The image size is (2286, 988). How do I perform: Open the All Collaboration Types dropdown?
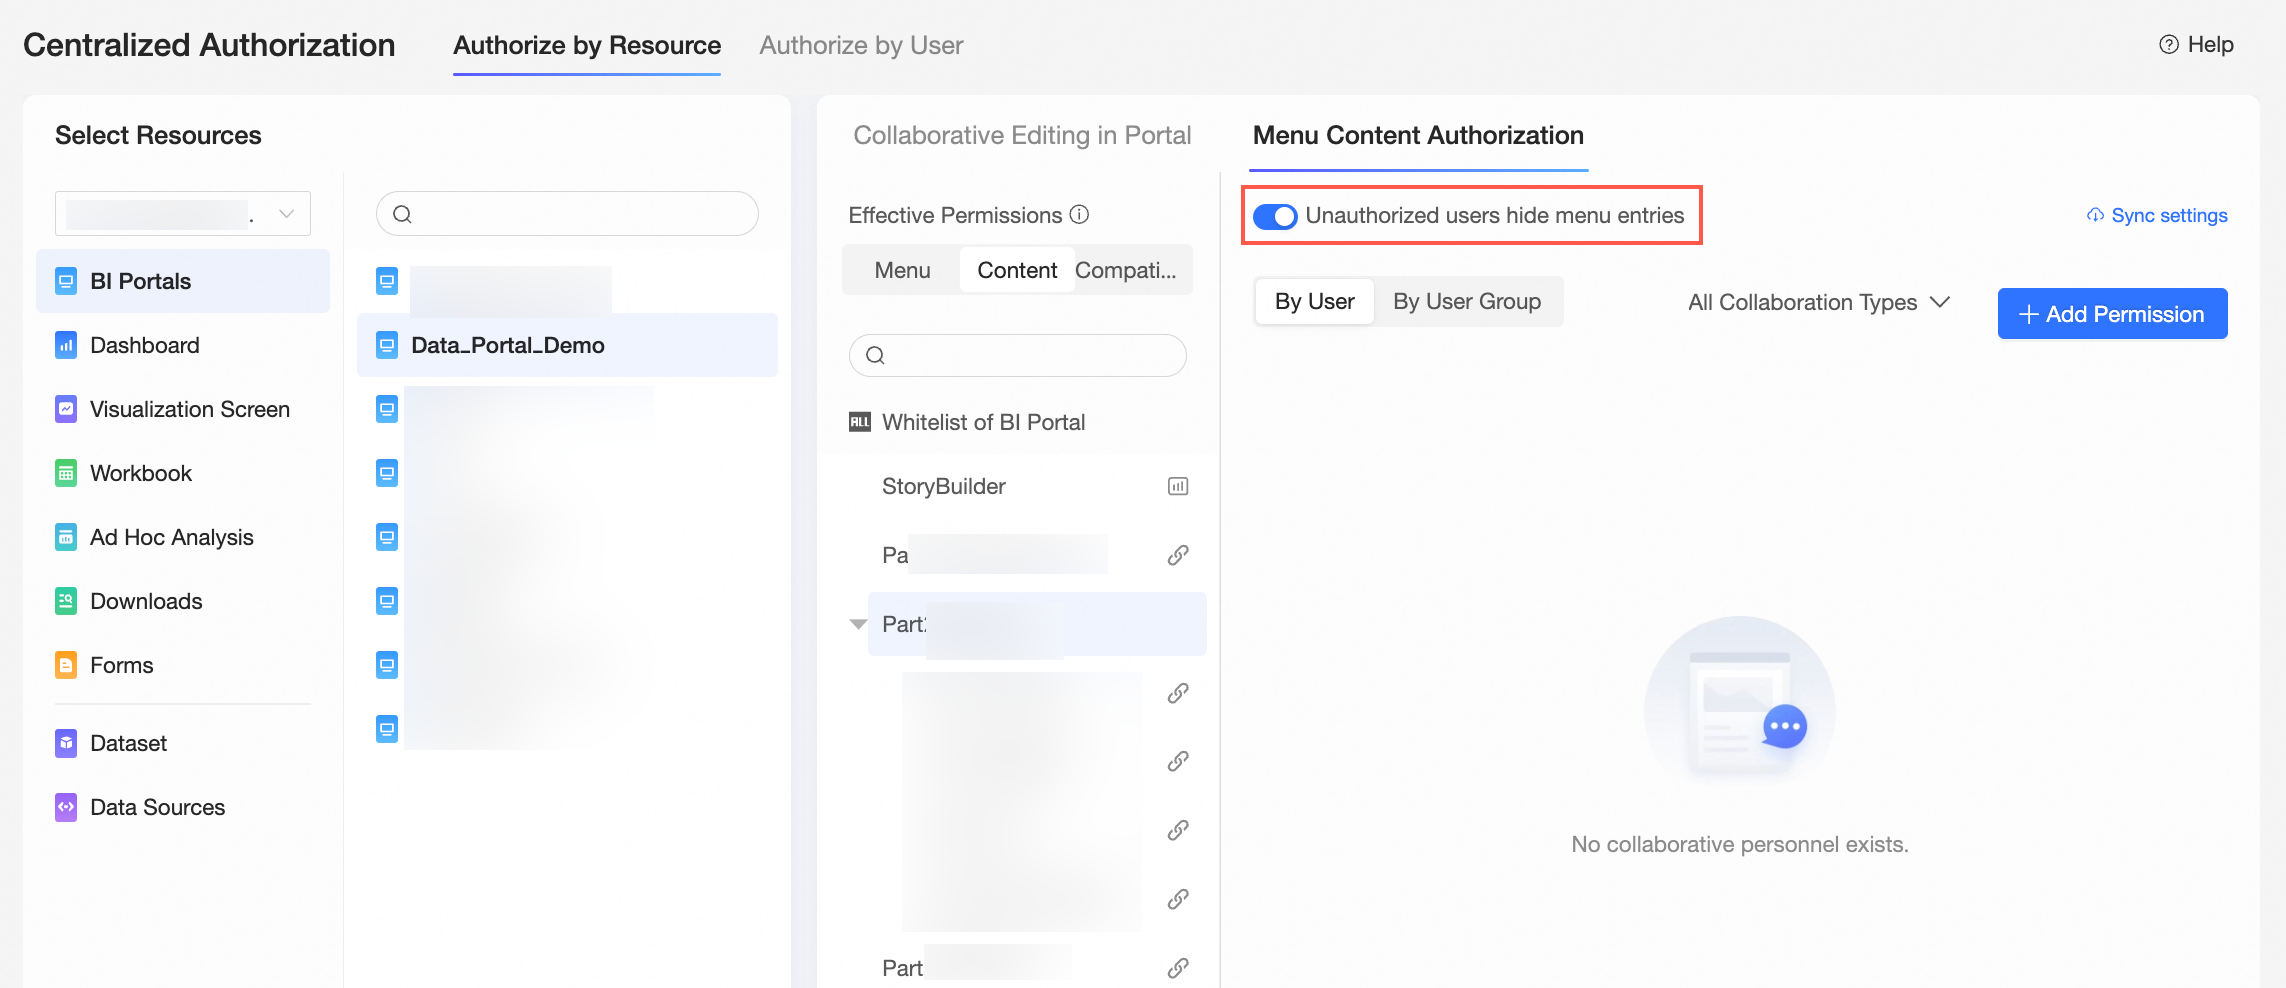tap(1818, 302)
